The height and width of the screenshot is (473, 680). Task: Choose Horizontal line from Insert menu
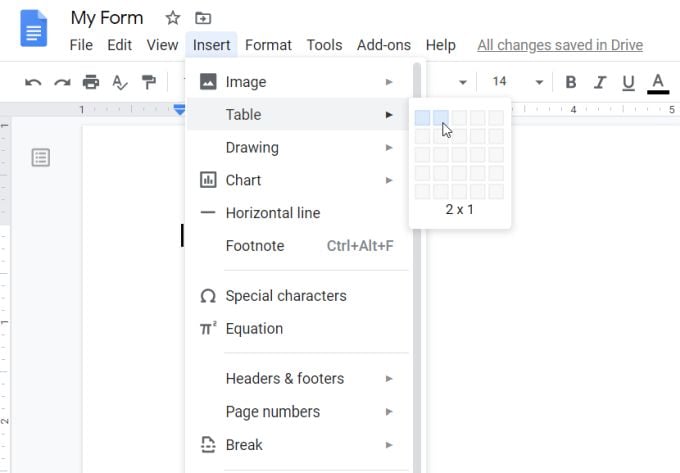pyautogui.click(x=273, y=213)
